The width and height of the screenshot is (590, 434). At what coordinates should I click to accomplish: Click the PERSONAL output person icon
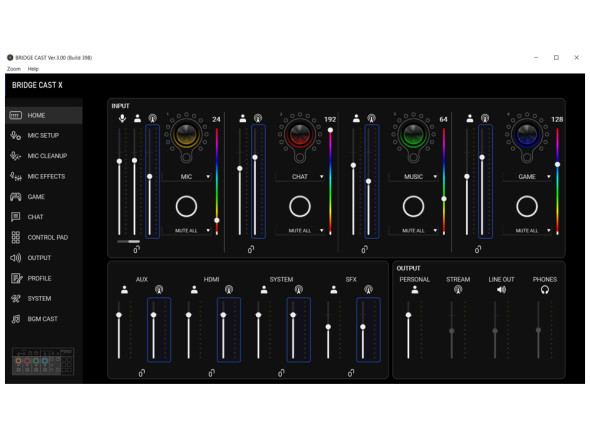click(x=415, y=289)
